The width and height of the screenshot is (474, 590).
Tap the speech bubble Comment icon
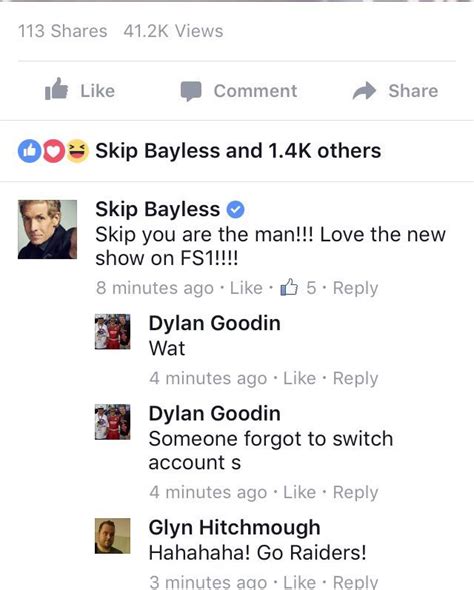tap(191, 91)
